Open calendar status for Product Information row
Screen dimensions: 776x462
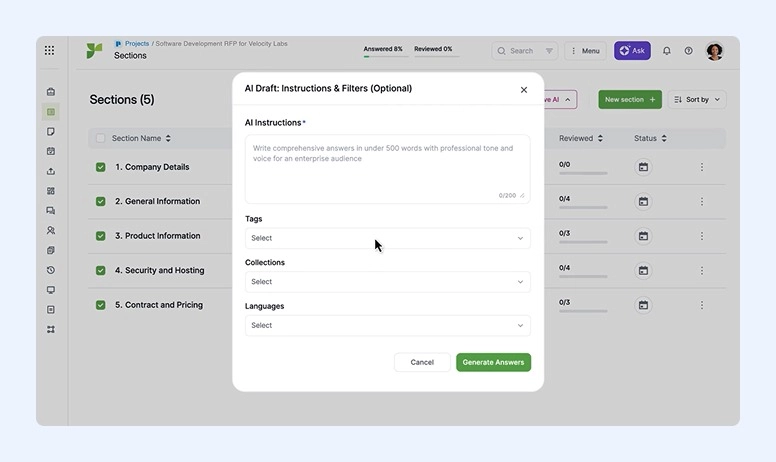tap(643, 236)
